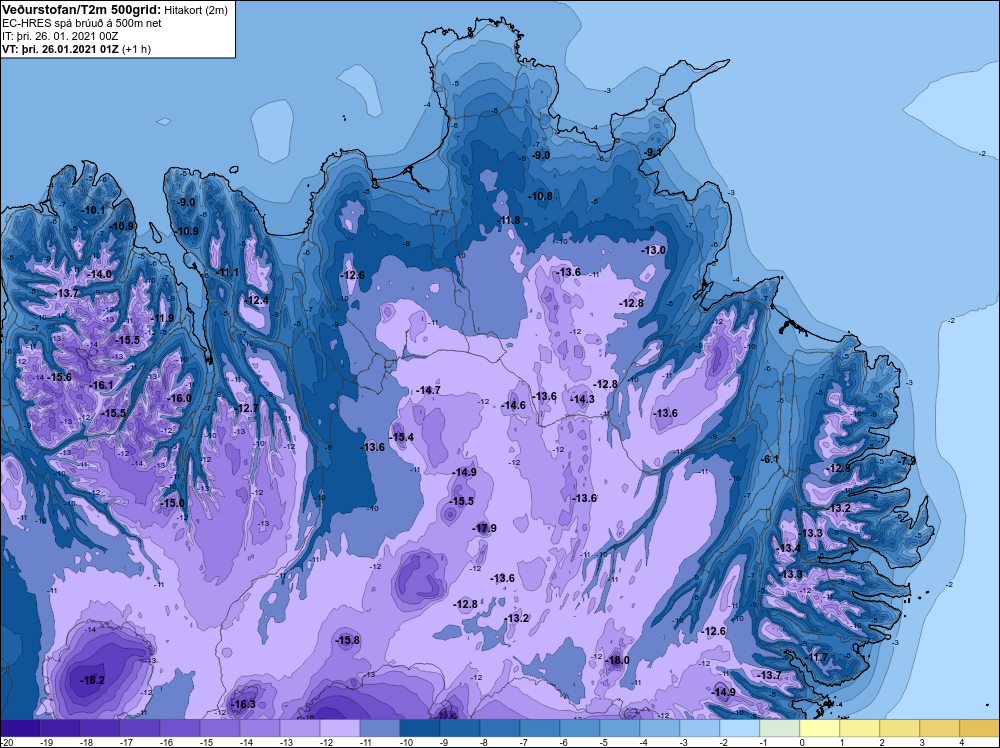Click the pale green legend swatch above -1

(779, 728)
